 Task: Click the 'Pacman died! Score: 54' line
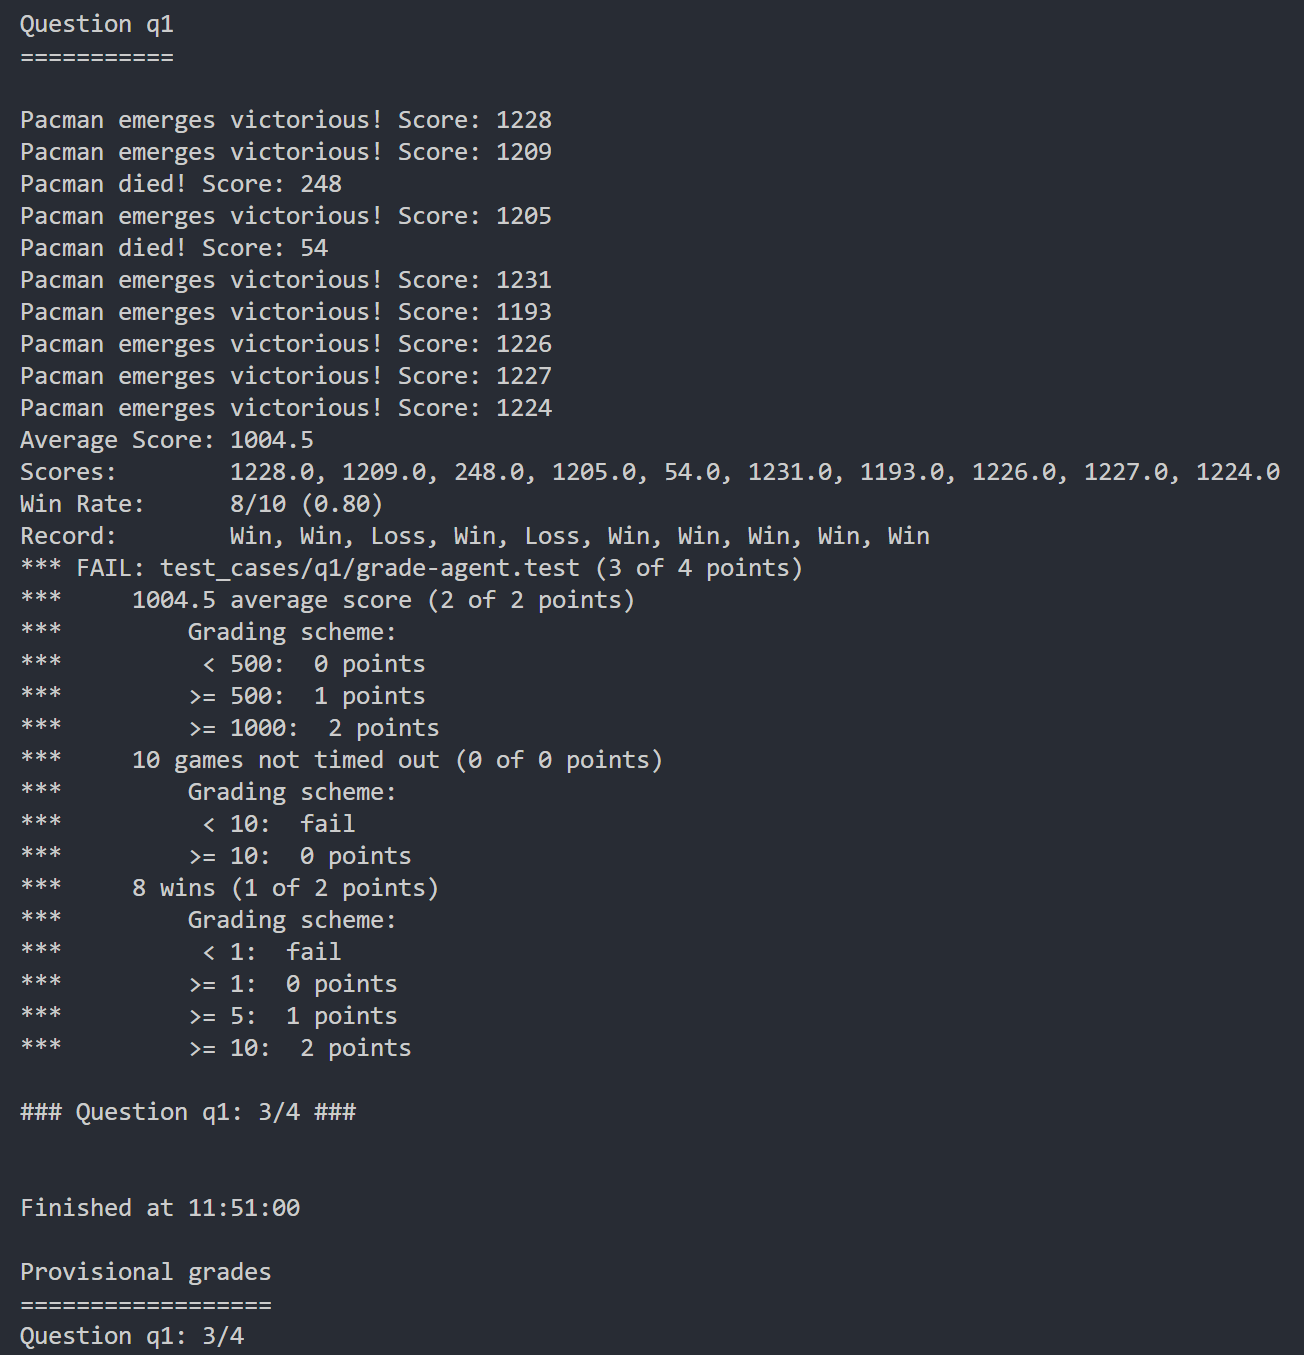pos(174,248)
